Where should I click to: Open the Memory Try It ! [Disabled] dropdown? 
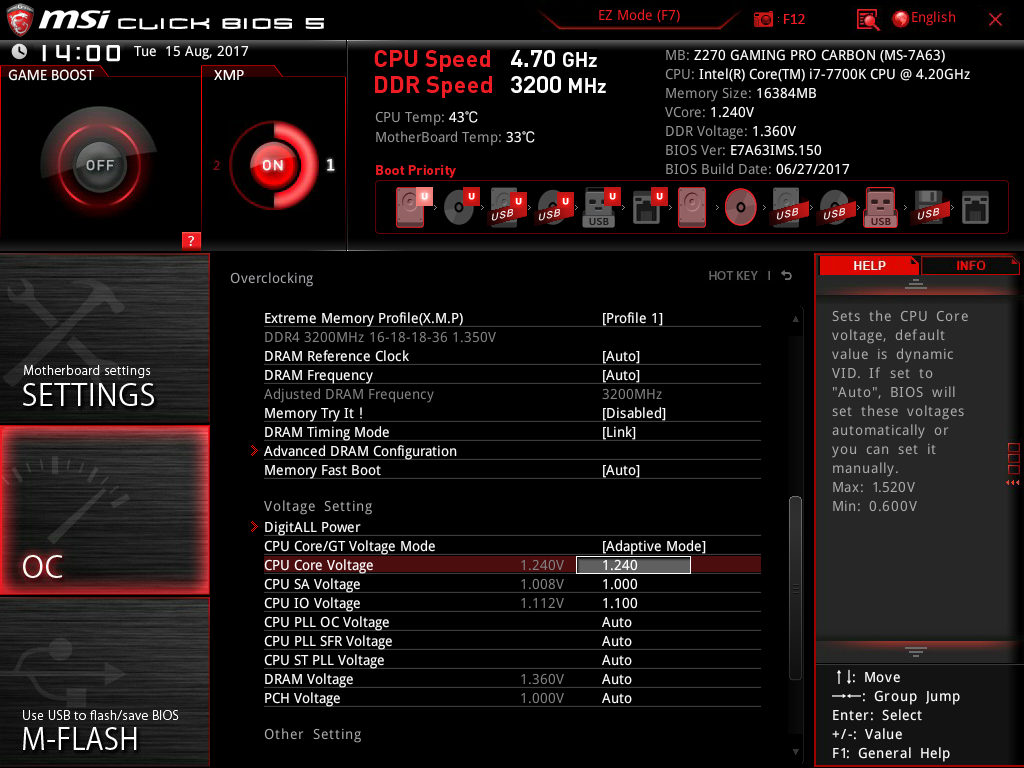[x=633, y=413]
